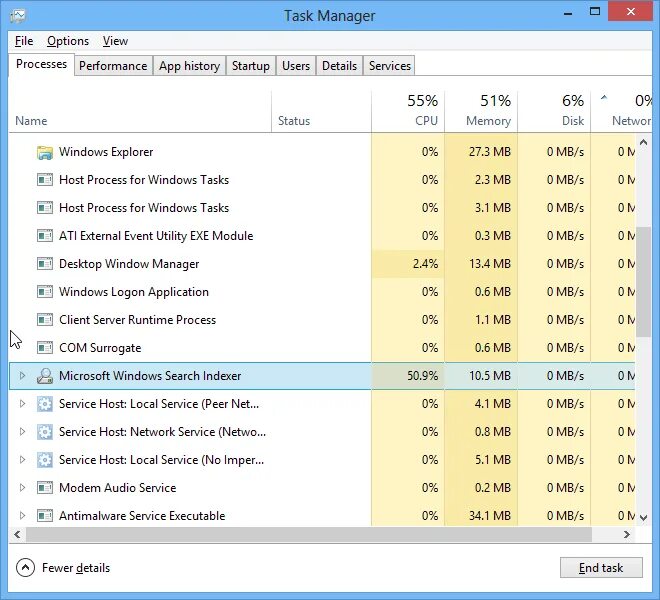Viewport: 660px width, 600px height.
Task: Switch to the Details tab
Action: [339, 66]
